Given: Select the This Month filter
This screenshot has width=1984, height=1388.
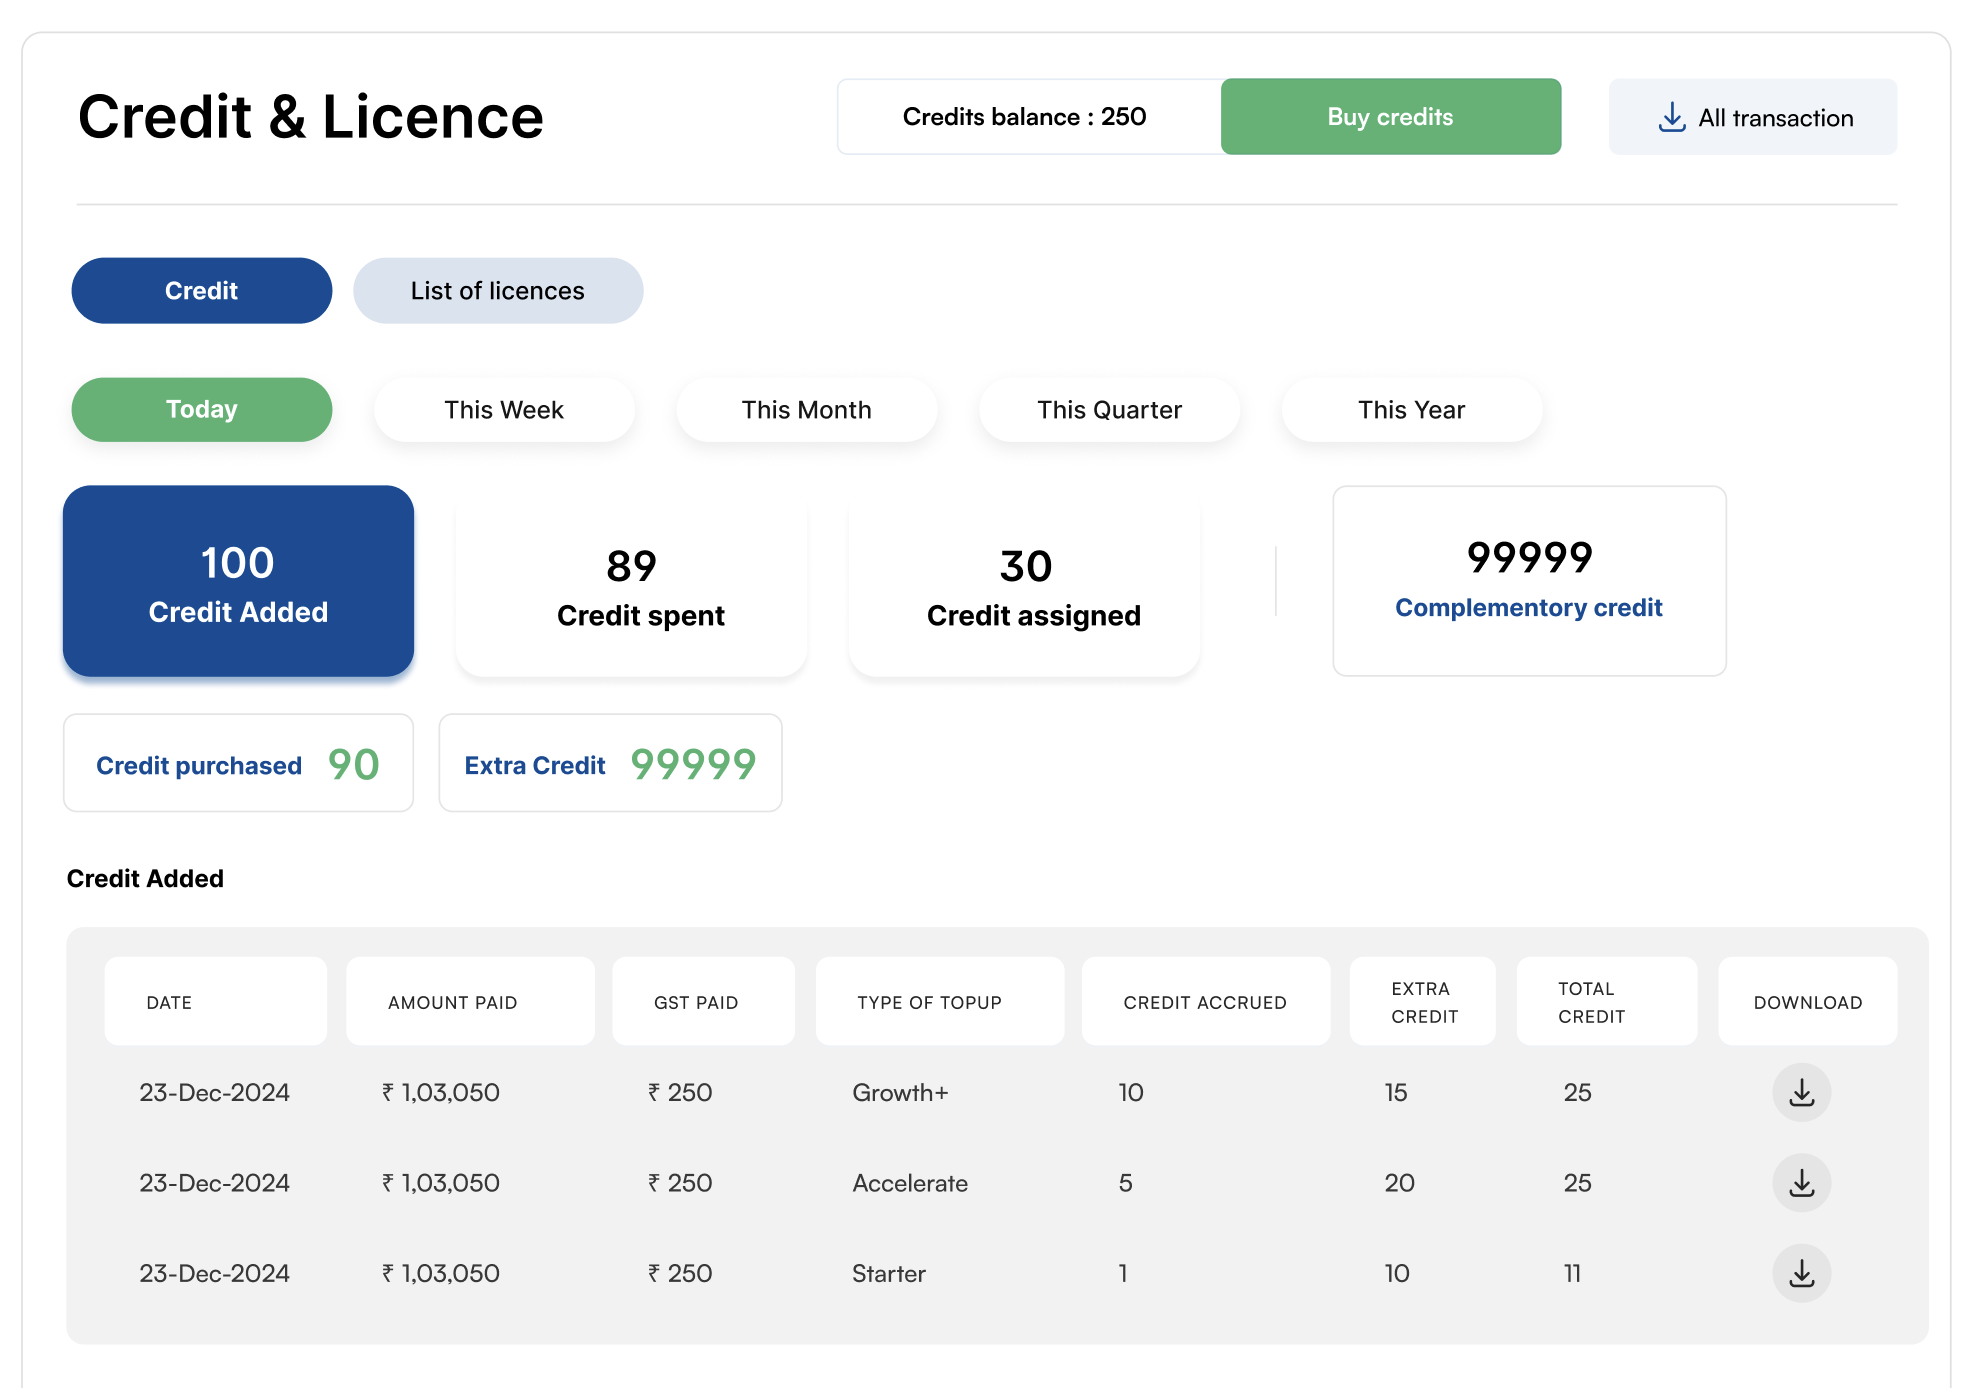Looking at the screenshot, I should click(x=806, y=409).
